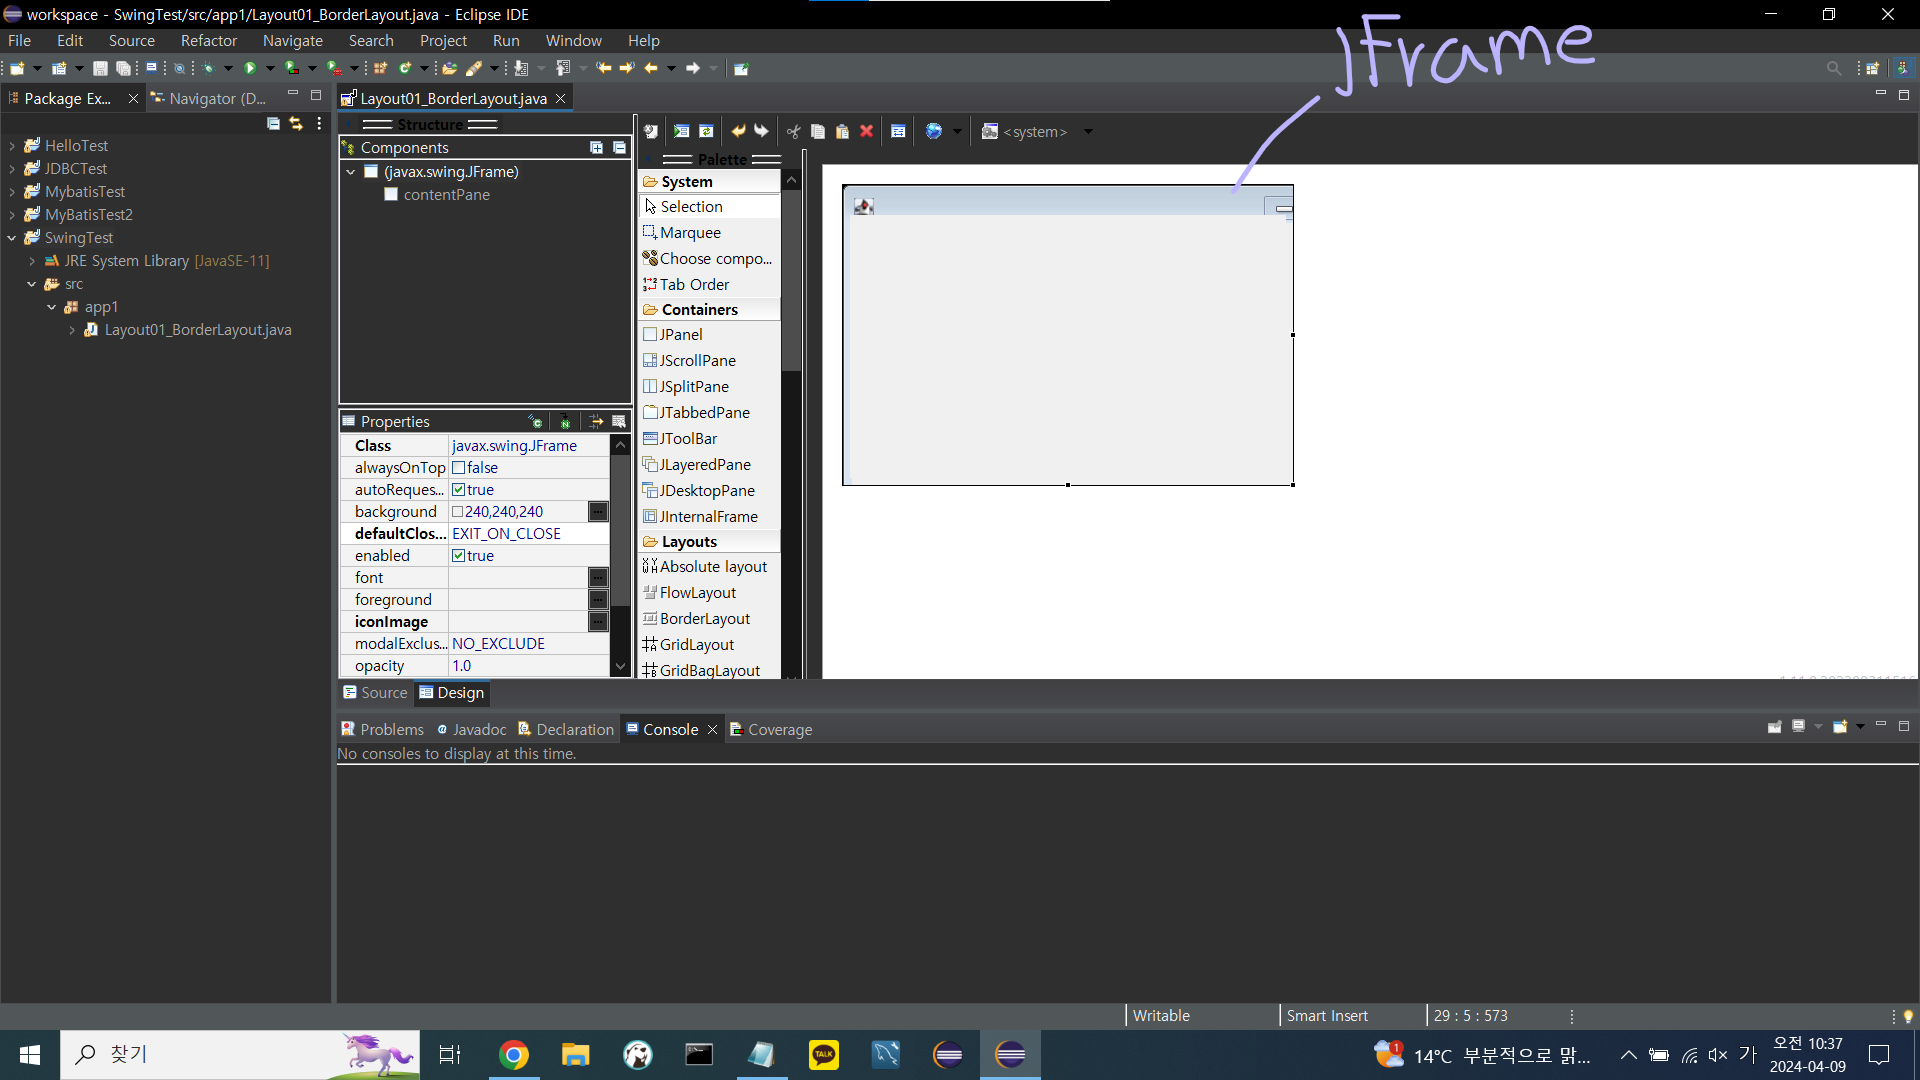Click the Copy icon in designer toolbar
The height and width of the screenshot is (1080, 1920).
point(818,132)
